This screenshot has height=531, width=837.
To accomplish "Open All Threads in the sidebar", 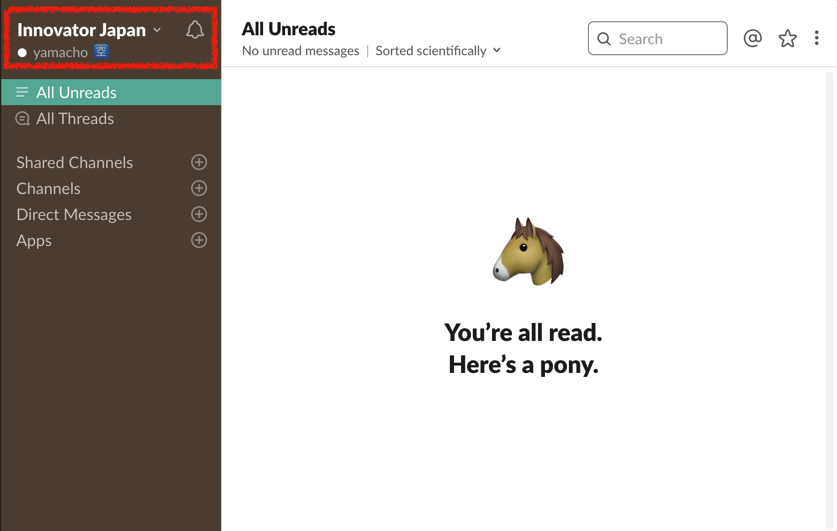I will tap(111, 118).
